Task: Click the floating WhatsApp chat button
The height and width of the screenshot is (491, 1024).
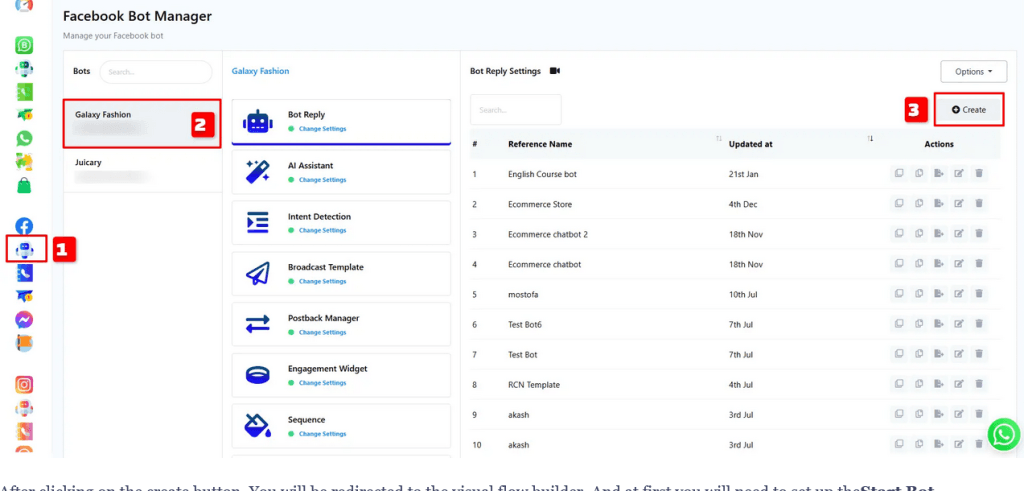Action: (x=1003, y=434)
